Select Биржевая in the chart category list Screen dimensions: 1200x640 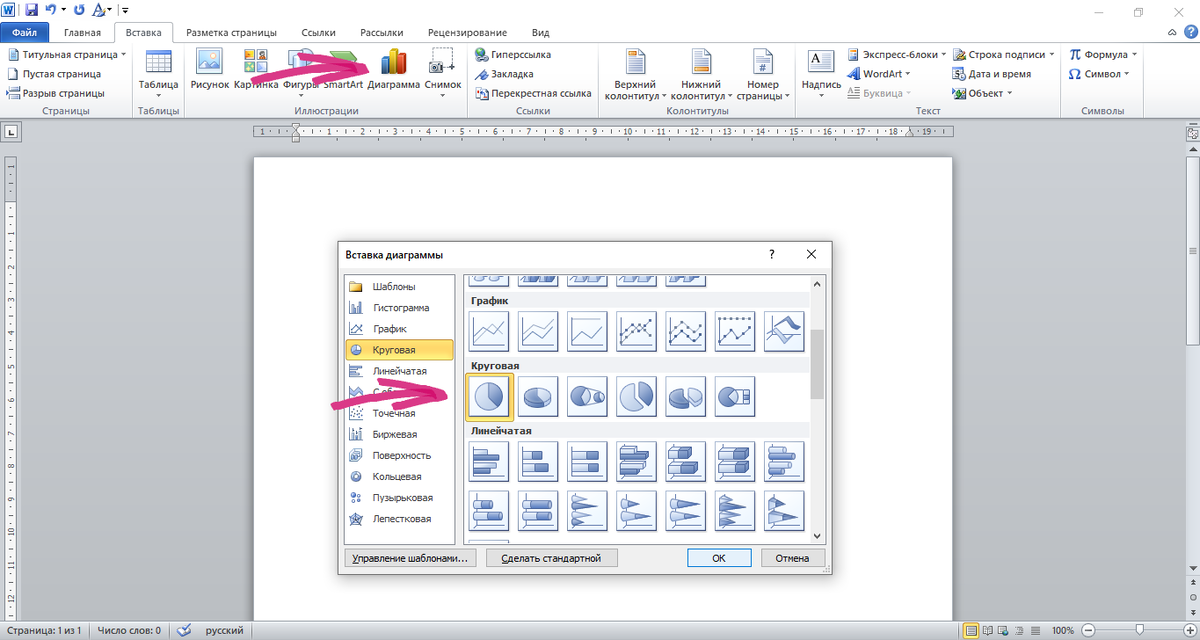click(399, 434)
